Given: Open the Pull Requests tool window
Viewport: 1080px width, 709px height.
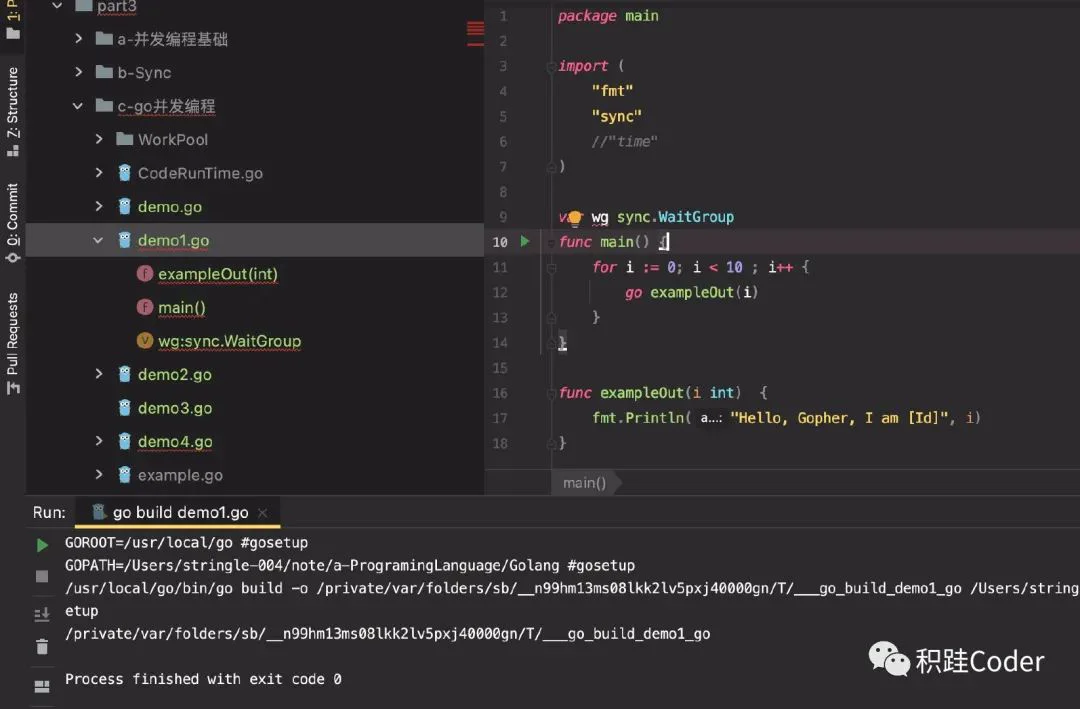Looking at the screenshot, I should [12, 343].
